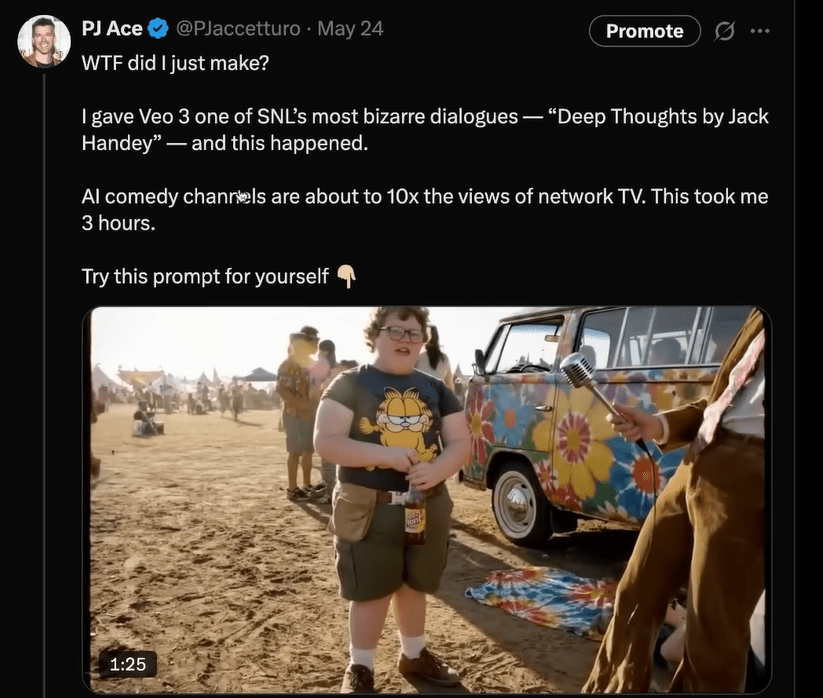The width and height of the screenshot is (823, 698).
Task: Click "Try this prompt for yourself" text
Action: click(205, 276)
